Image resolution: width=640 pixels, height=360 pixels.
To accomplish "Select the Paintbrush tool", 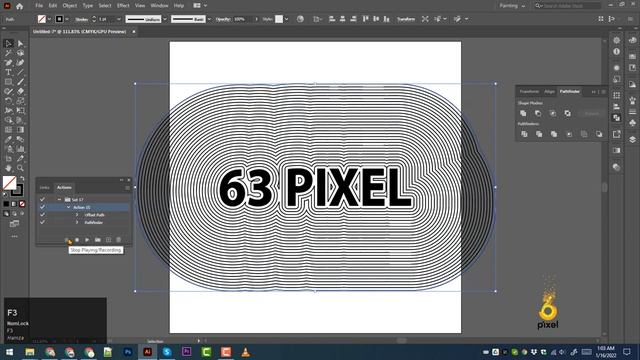I will pyautogui.click(x=20, y=82).
